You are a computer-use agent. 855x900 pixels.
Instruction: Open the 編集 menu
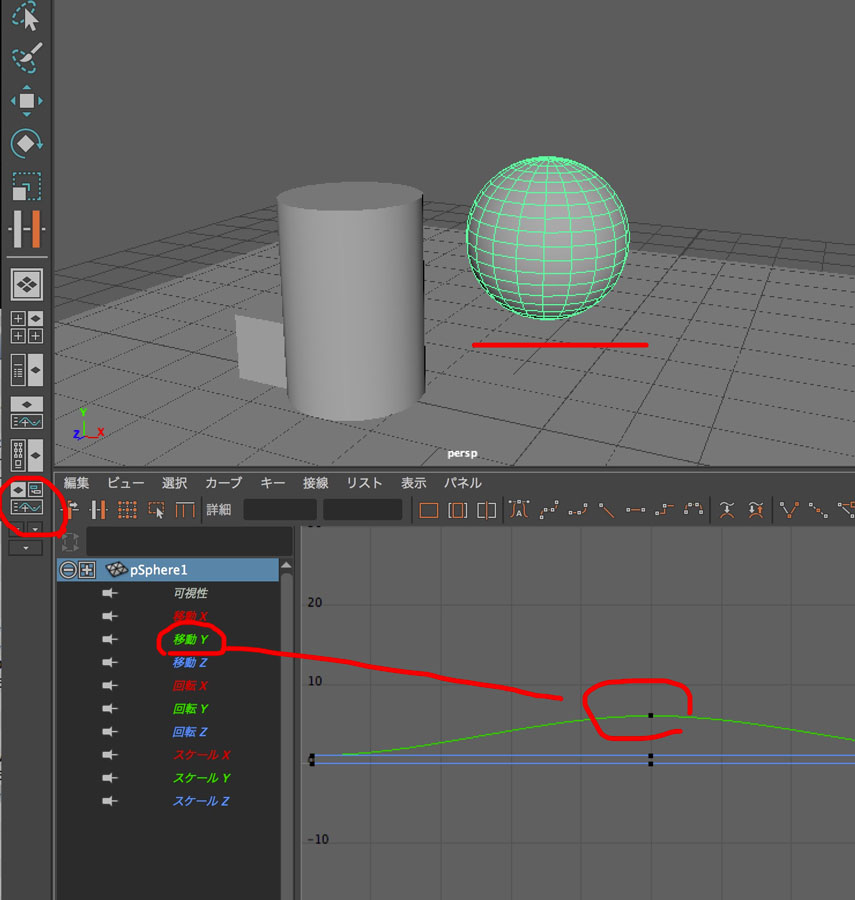point(76,483)
